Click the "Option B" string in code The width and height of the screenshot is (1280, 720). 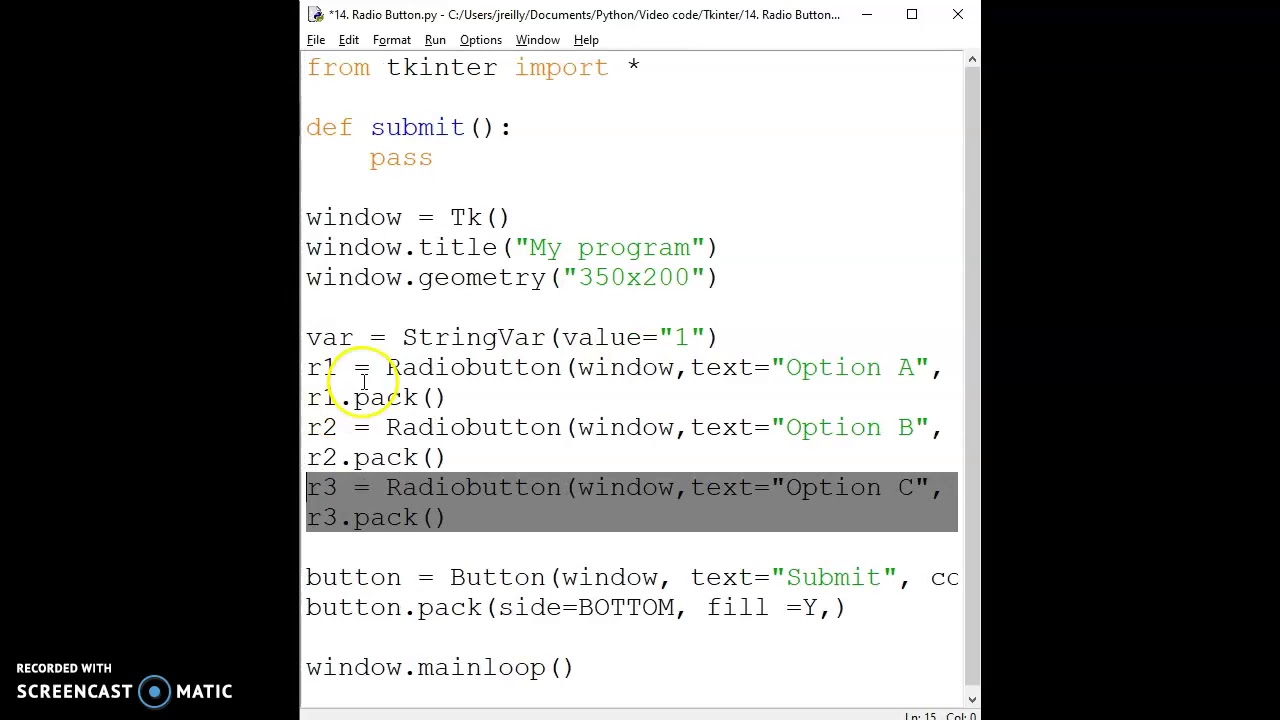point(849,428)
